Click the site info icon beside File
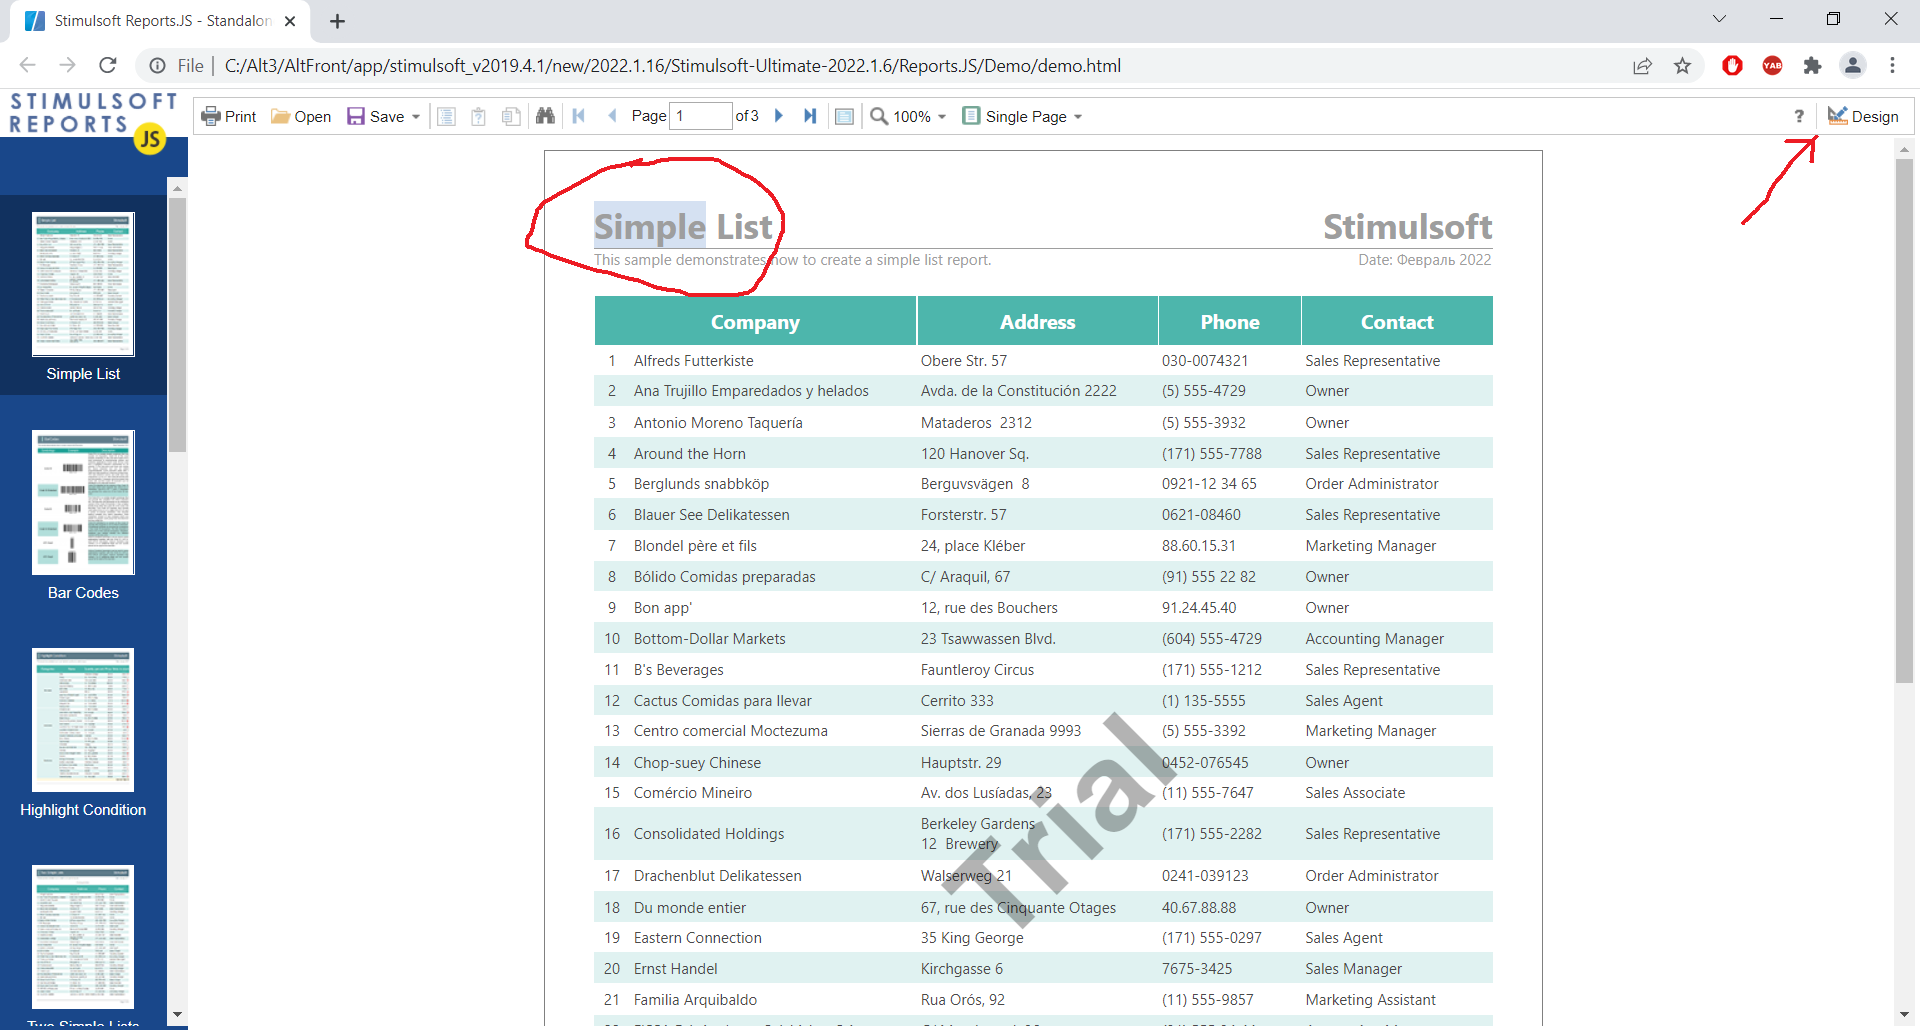The width and height of the screenshot is (1926, 1030). tap(157, 66)
